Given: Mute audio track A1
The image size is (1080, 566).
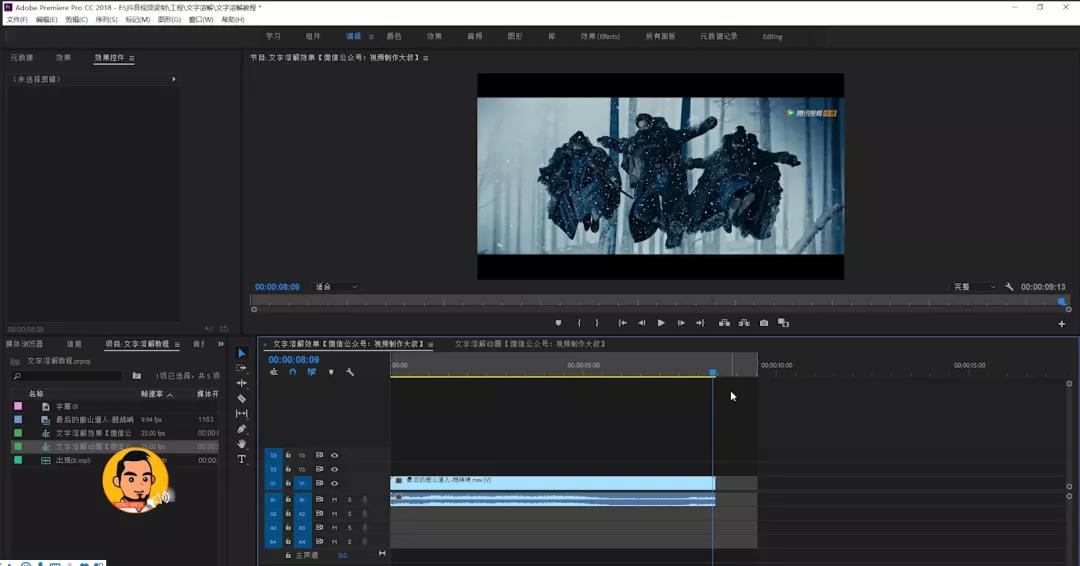Looking at the screenshot, I should 335,500.
